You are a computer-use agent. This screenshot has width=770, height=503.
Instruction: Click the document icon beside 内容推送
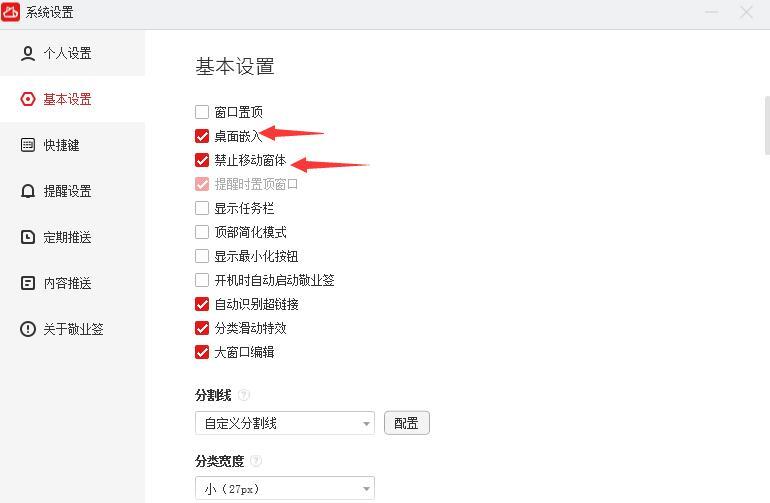(28, 283)
